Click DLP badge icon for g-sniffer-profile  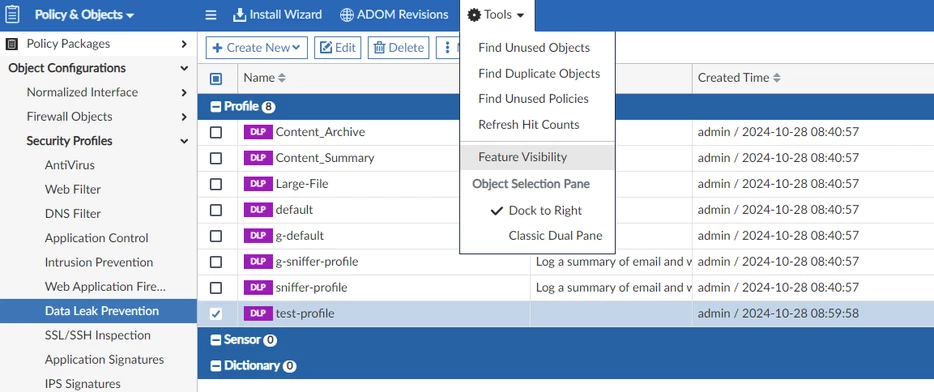[x=258, y=262]
